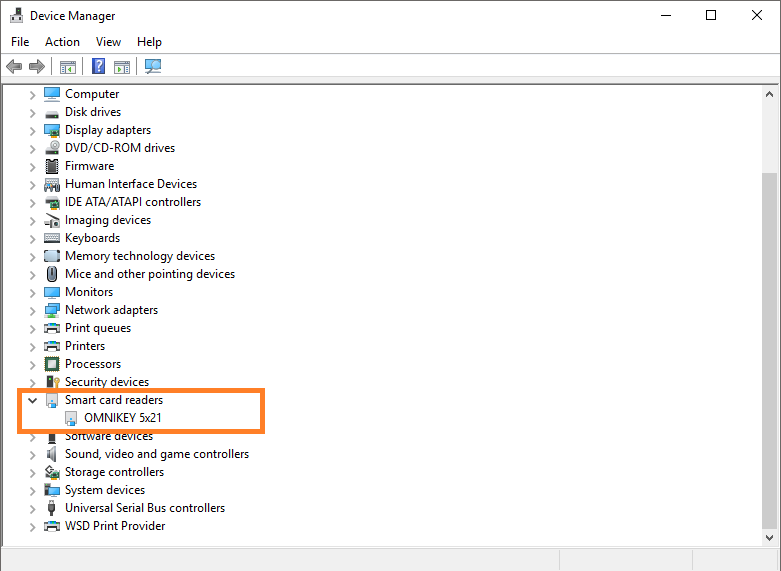Viewport: 781px width, 571px height.
Task: Collapse the Smart card readers node
Action: click(x=32, y=400)
